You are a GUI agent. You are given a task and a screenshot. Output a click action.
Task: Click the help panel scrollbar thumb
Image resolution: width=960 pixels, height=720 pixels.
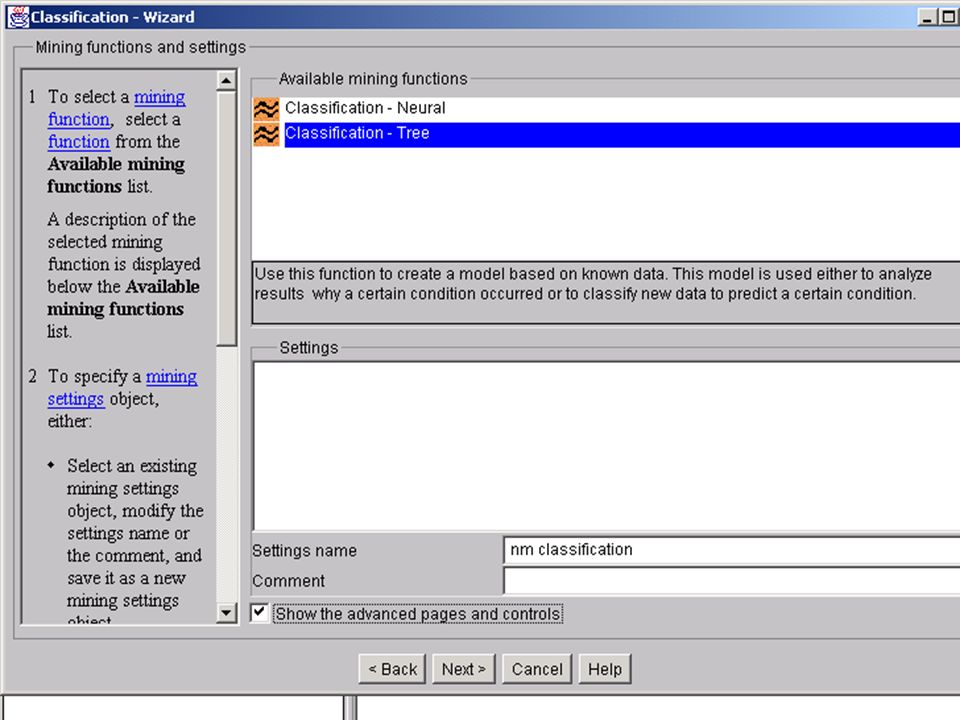227,219
